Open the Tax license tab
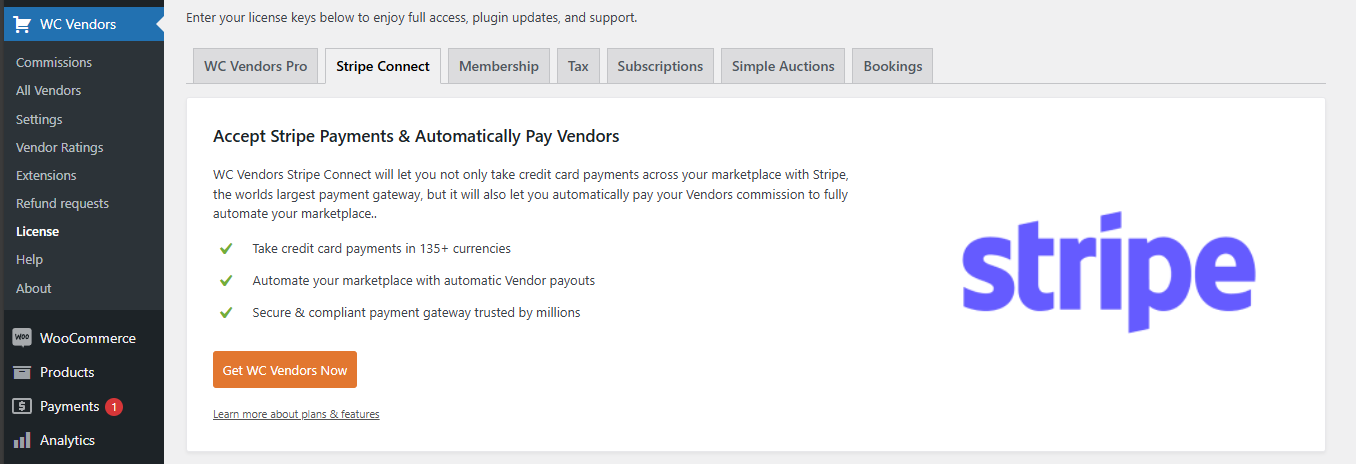 click(578, 66)
